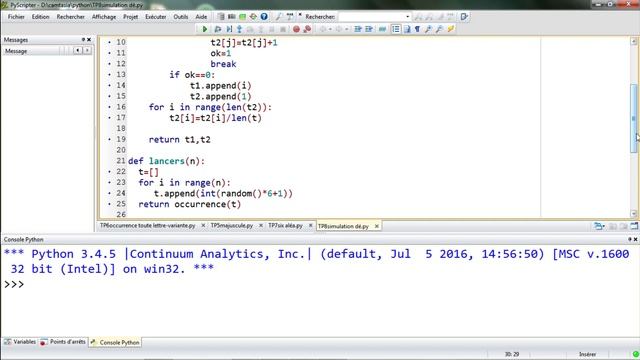Expand browse back history dropdown arrow
The width and height of the screenshot is (640, 360).
click(330, 29)
